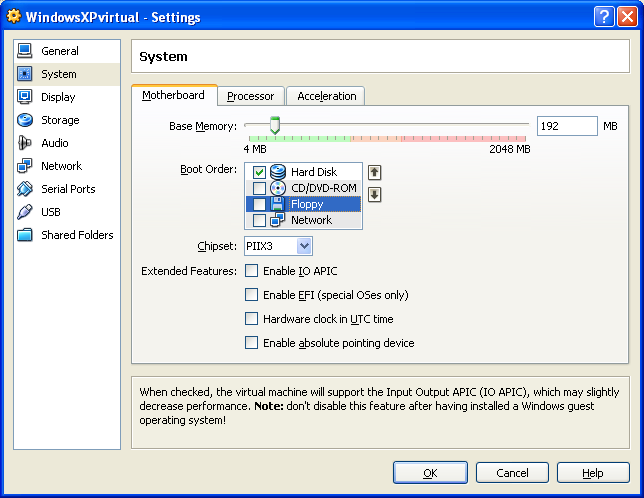This screenshot has height=498, width=644.
Task: Click the Storage disk icon in sidebar
Action: click(x=25, y=120)
